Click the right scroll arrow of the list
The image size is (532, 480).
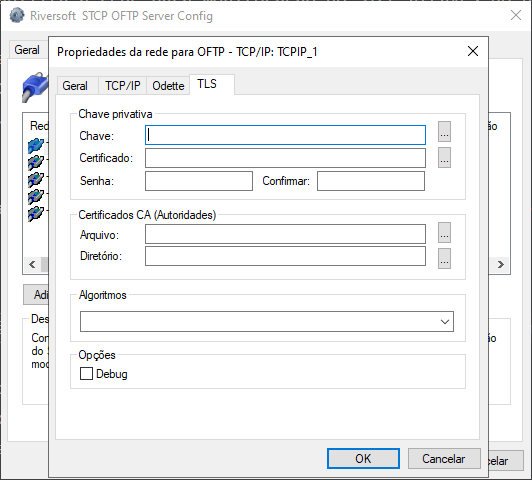501,264
